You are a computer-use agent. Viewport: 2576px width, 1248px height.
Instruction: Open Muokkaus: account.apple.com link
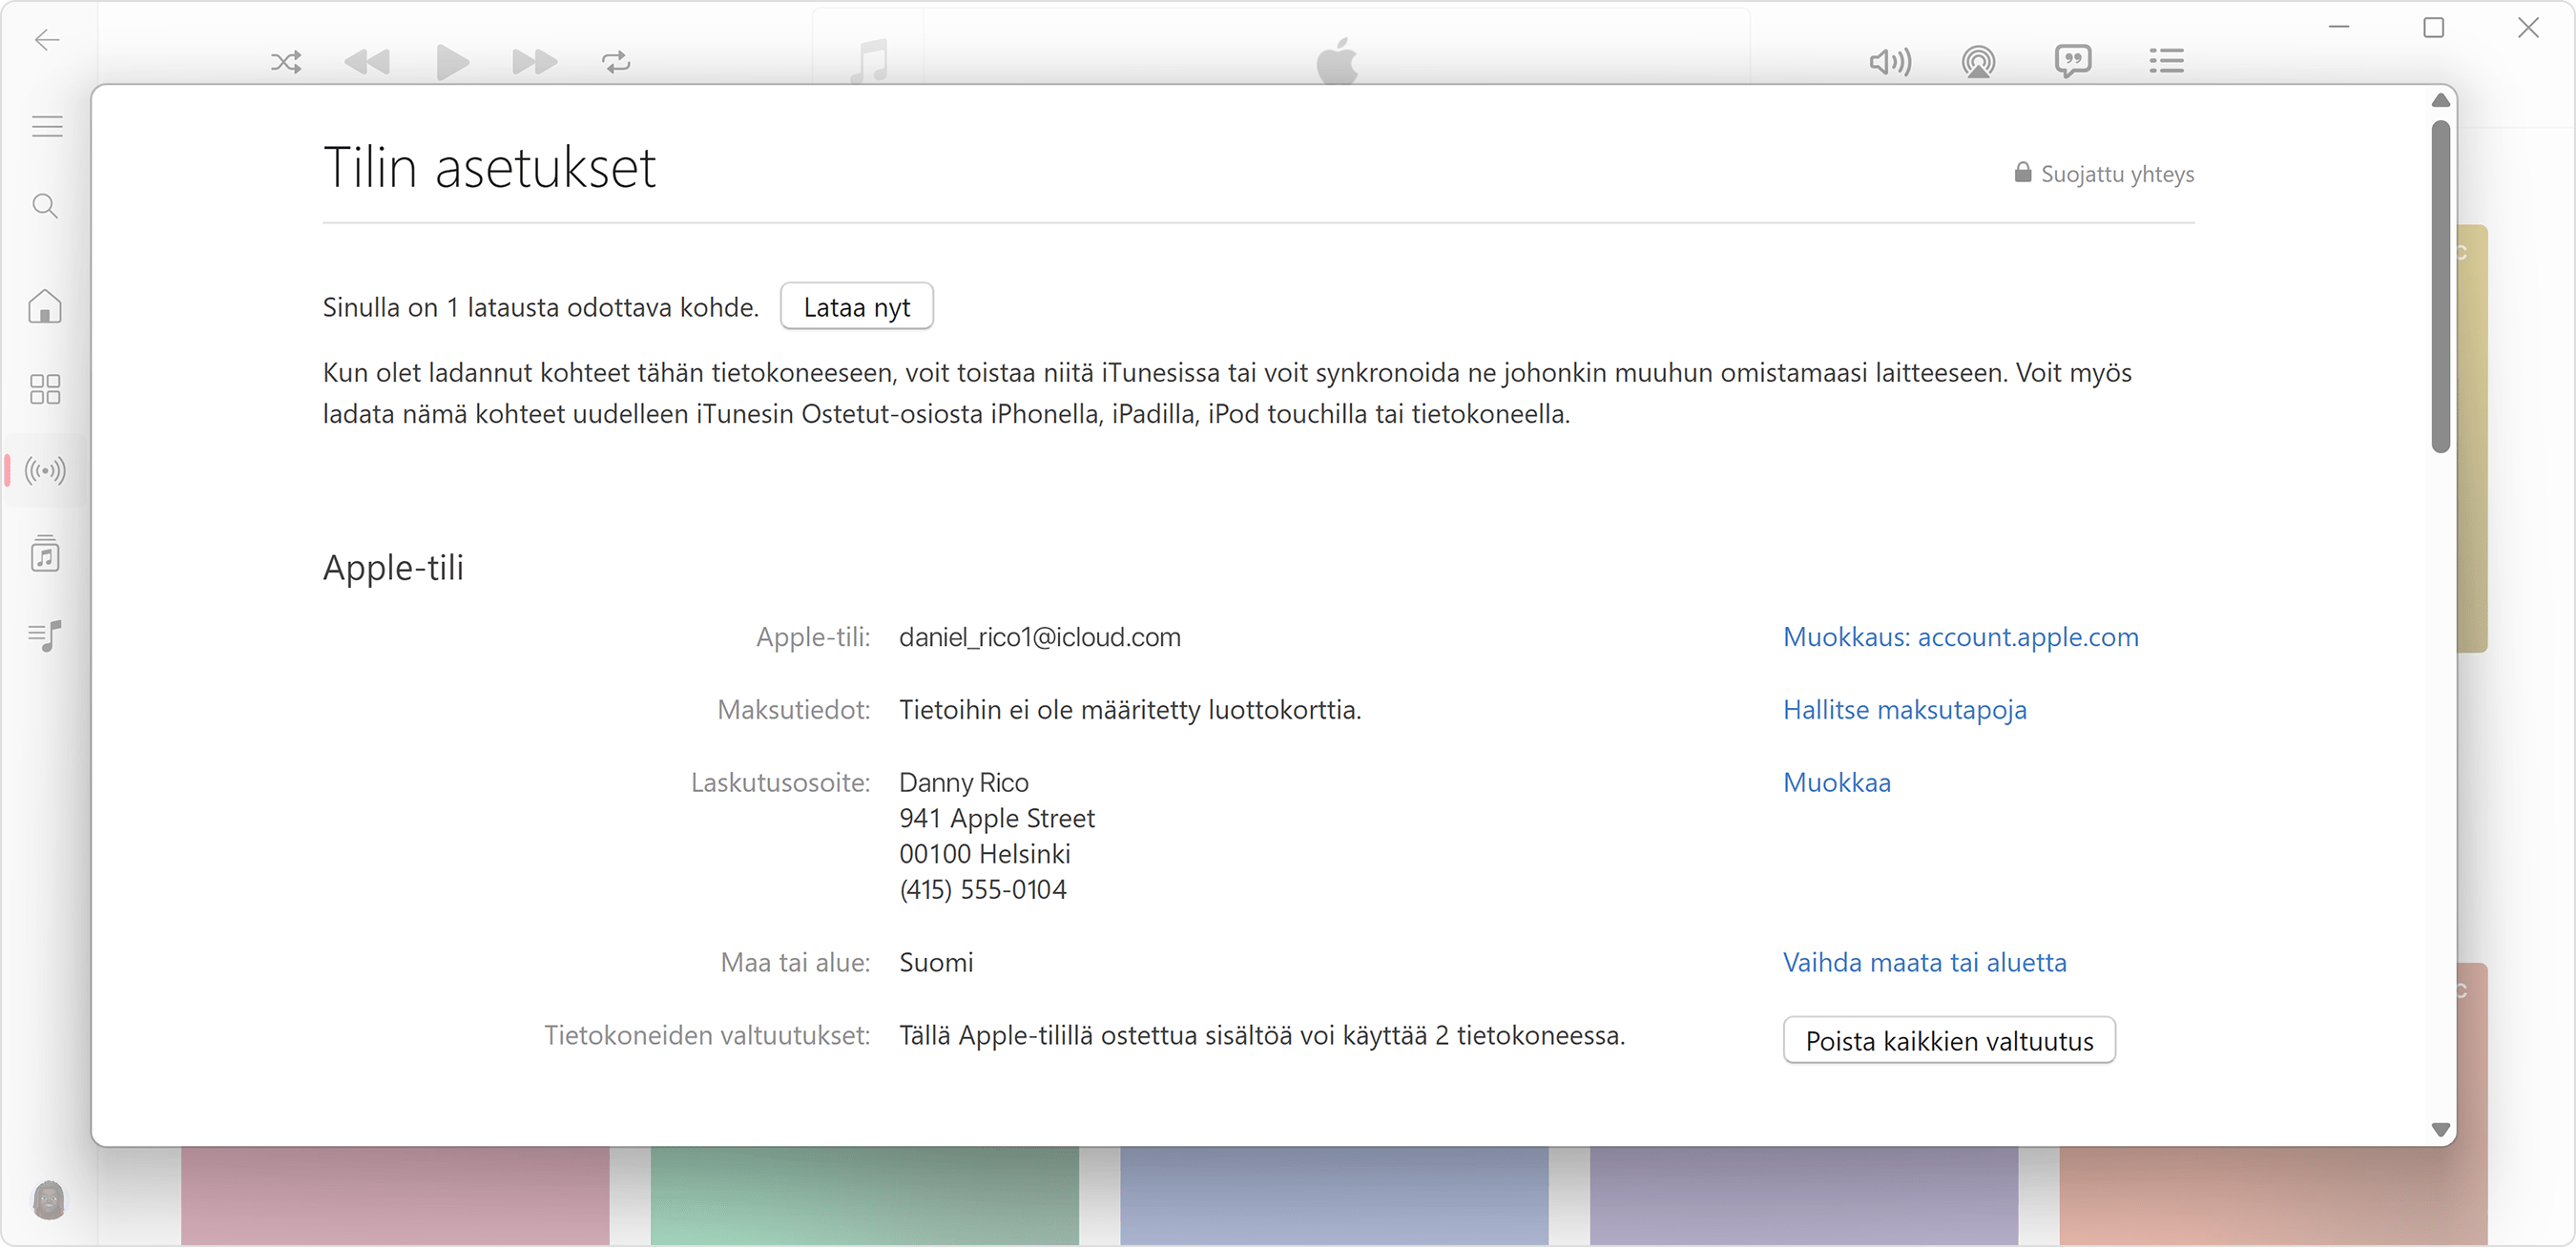(1960, 637)
